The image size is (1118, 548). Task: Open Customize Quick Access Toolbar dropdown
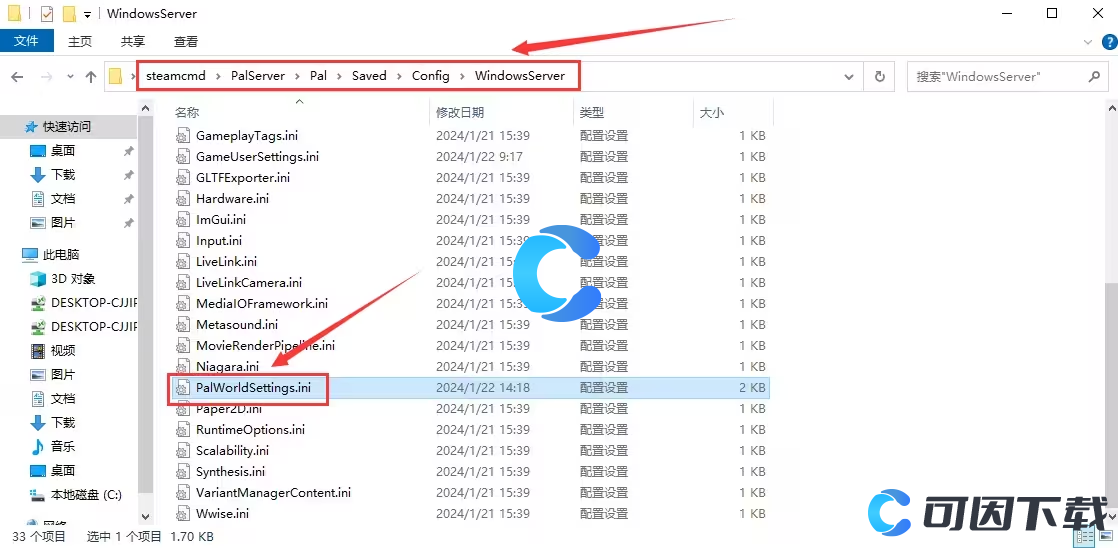tap(87, 14)
